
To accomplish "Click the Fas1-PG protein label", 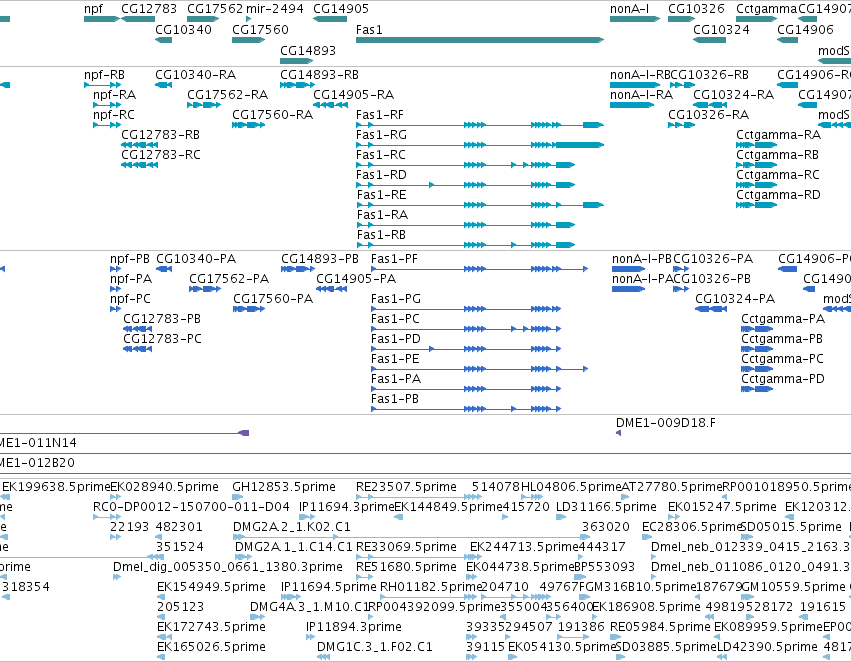I will pyautogui.click(x=396, y=298).
